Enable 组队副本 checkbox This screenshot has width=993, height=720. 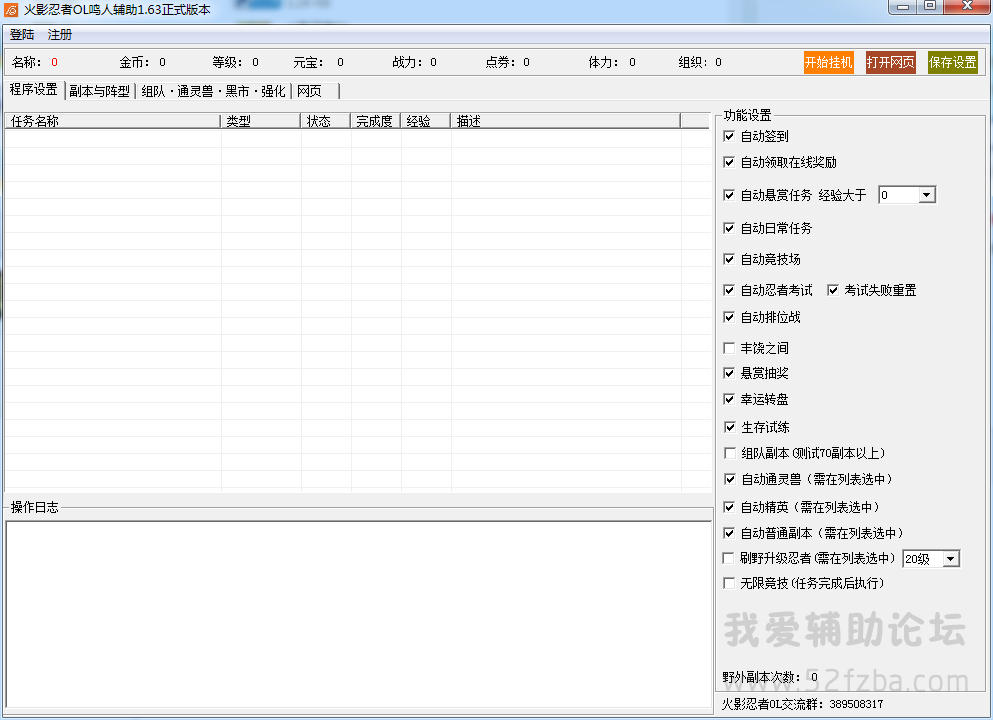[x=729, y=453]
